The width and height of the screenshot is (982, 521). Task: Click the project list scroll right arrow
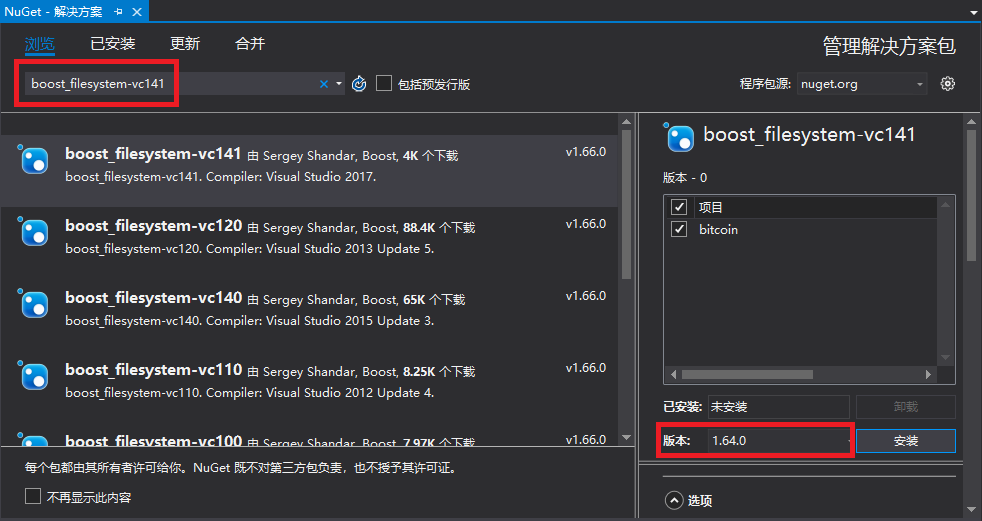[x=928, y=374]
